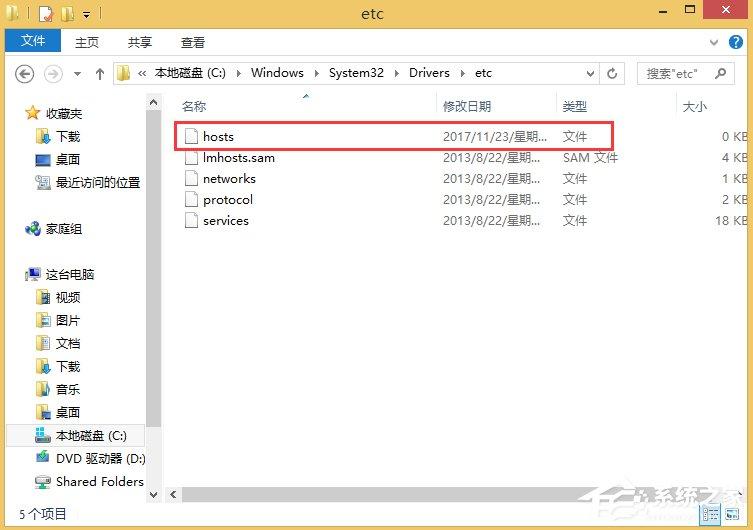The image size is (753, 530).
Task: Open the 音乐 folder in sidebar
Action: tap(67, 389)
